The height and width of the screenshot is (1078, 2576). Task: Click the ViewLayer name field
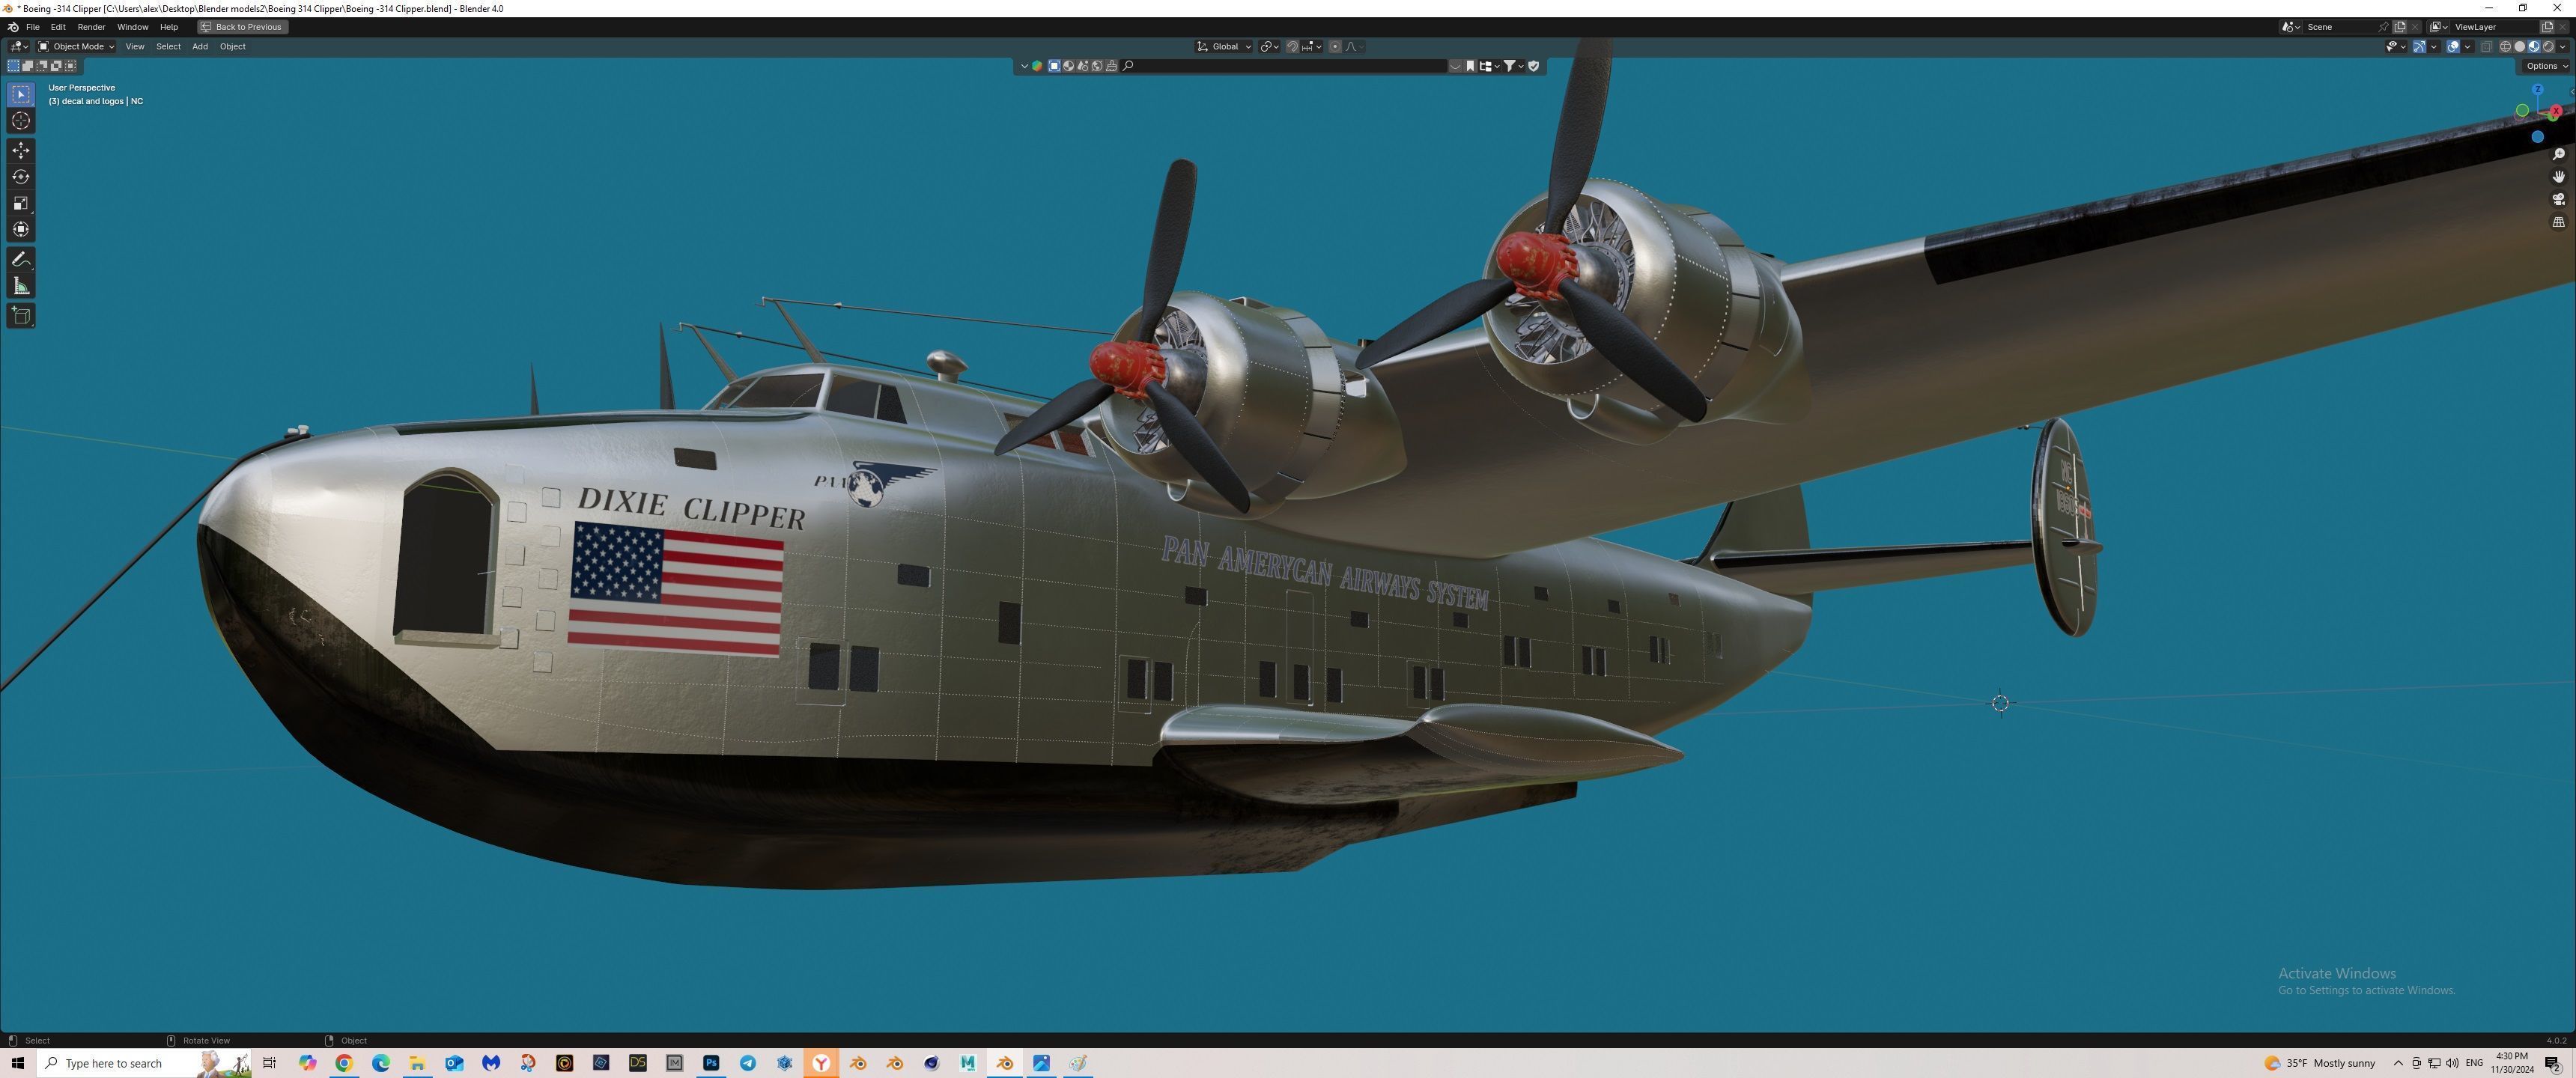(2494, 27)
